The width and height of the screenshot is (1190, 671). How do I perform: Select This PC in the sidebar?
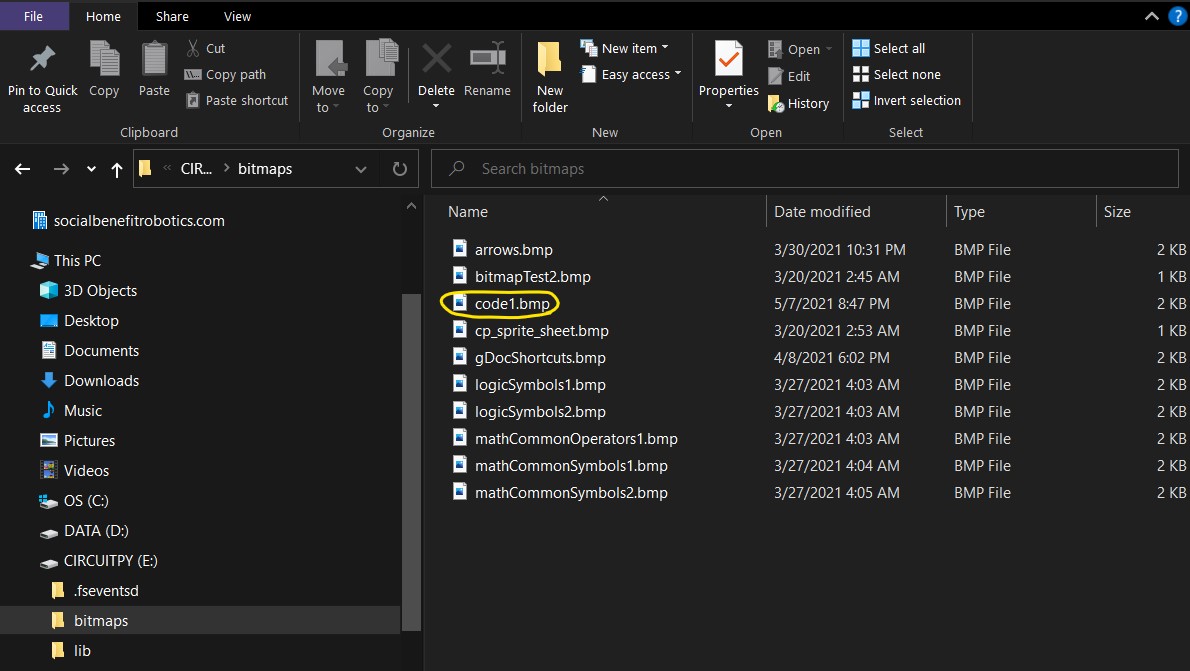coord(66,260)
